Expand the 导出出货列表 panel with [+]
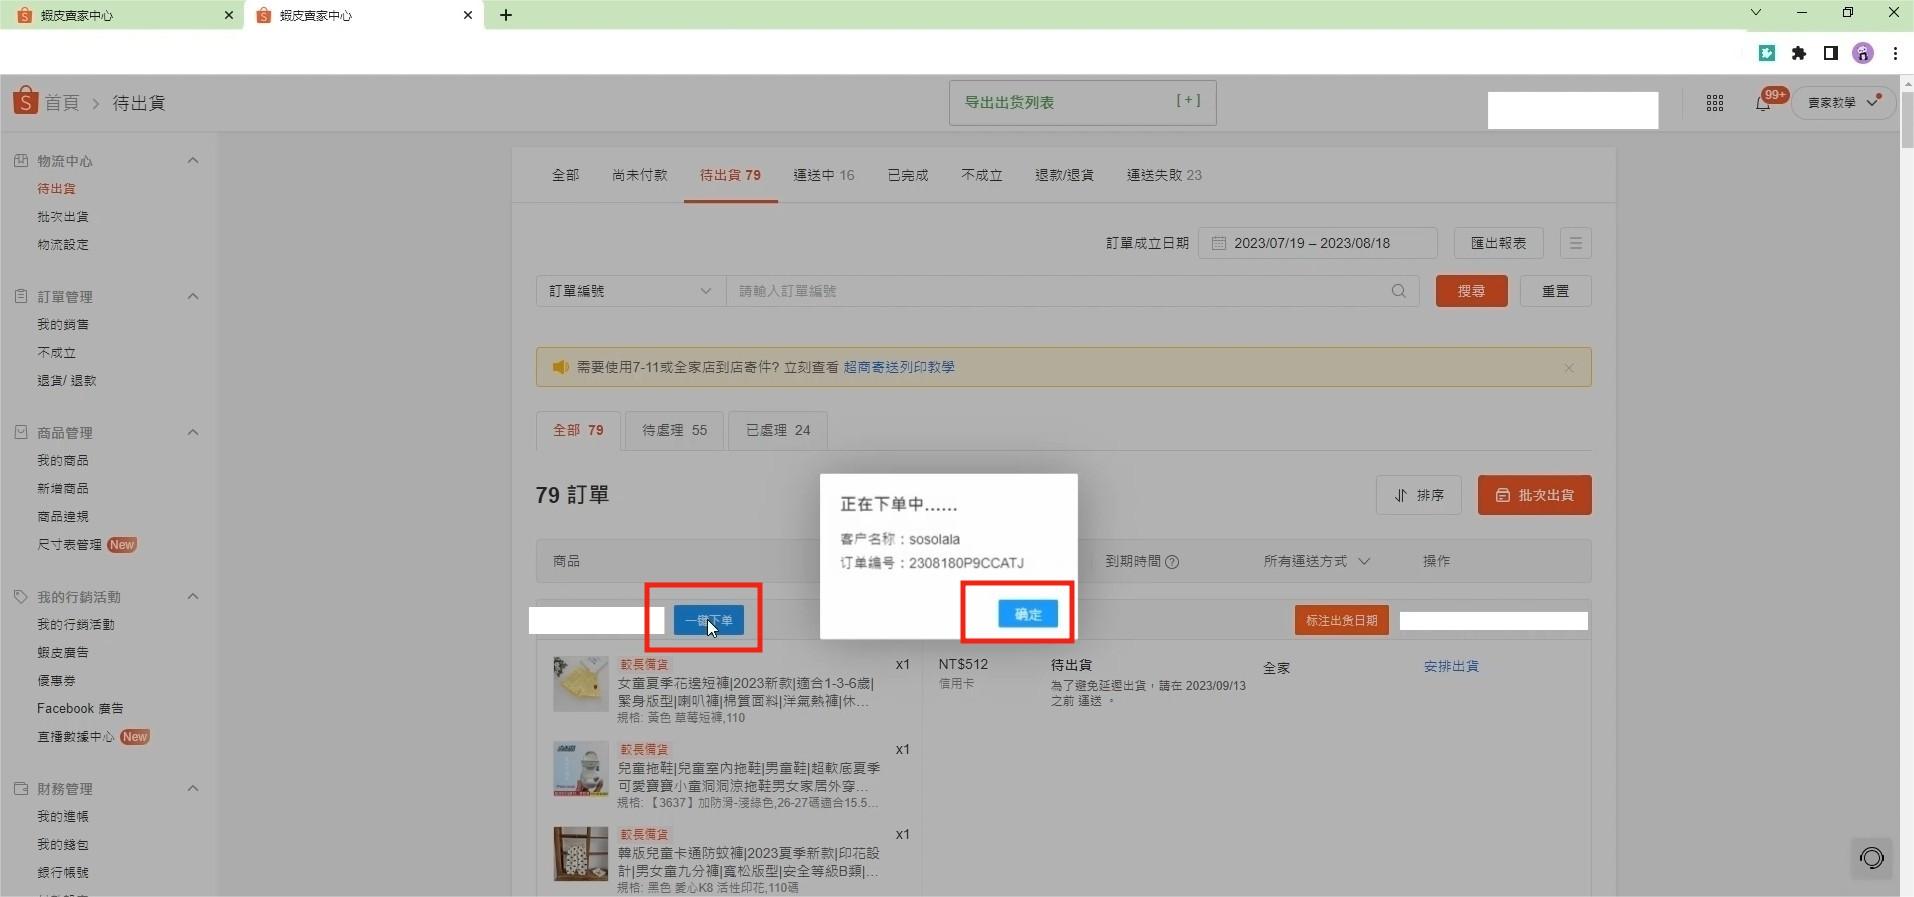1914x897 pixels. pos(1188,100)
